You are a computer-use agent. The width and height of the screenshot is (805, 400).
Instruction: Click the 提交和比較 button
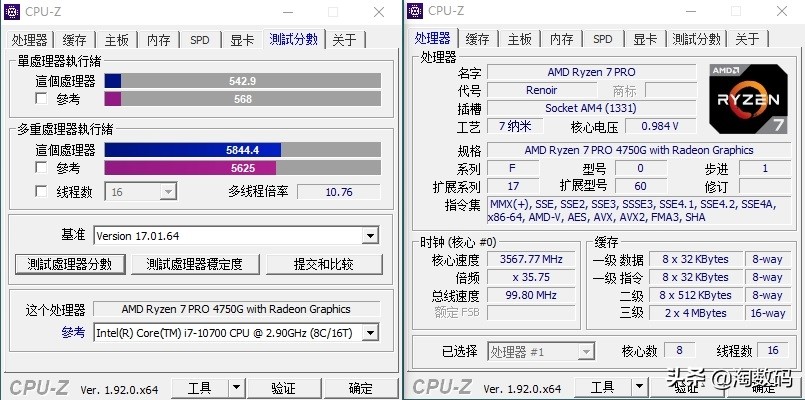[324, 264]
